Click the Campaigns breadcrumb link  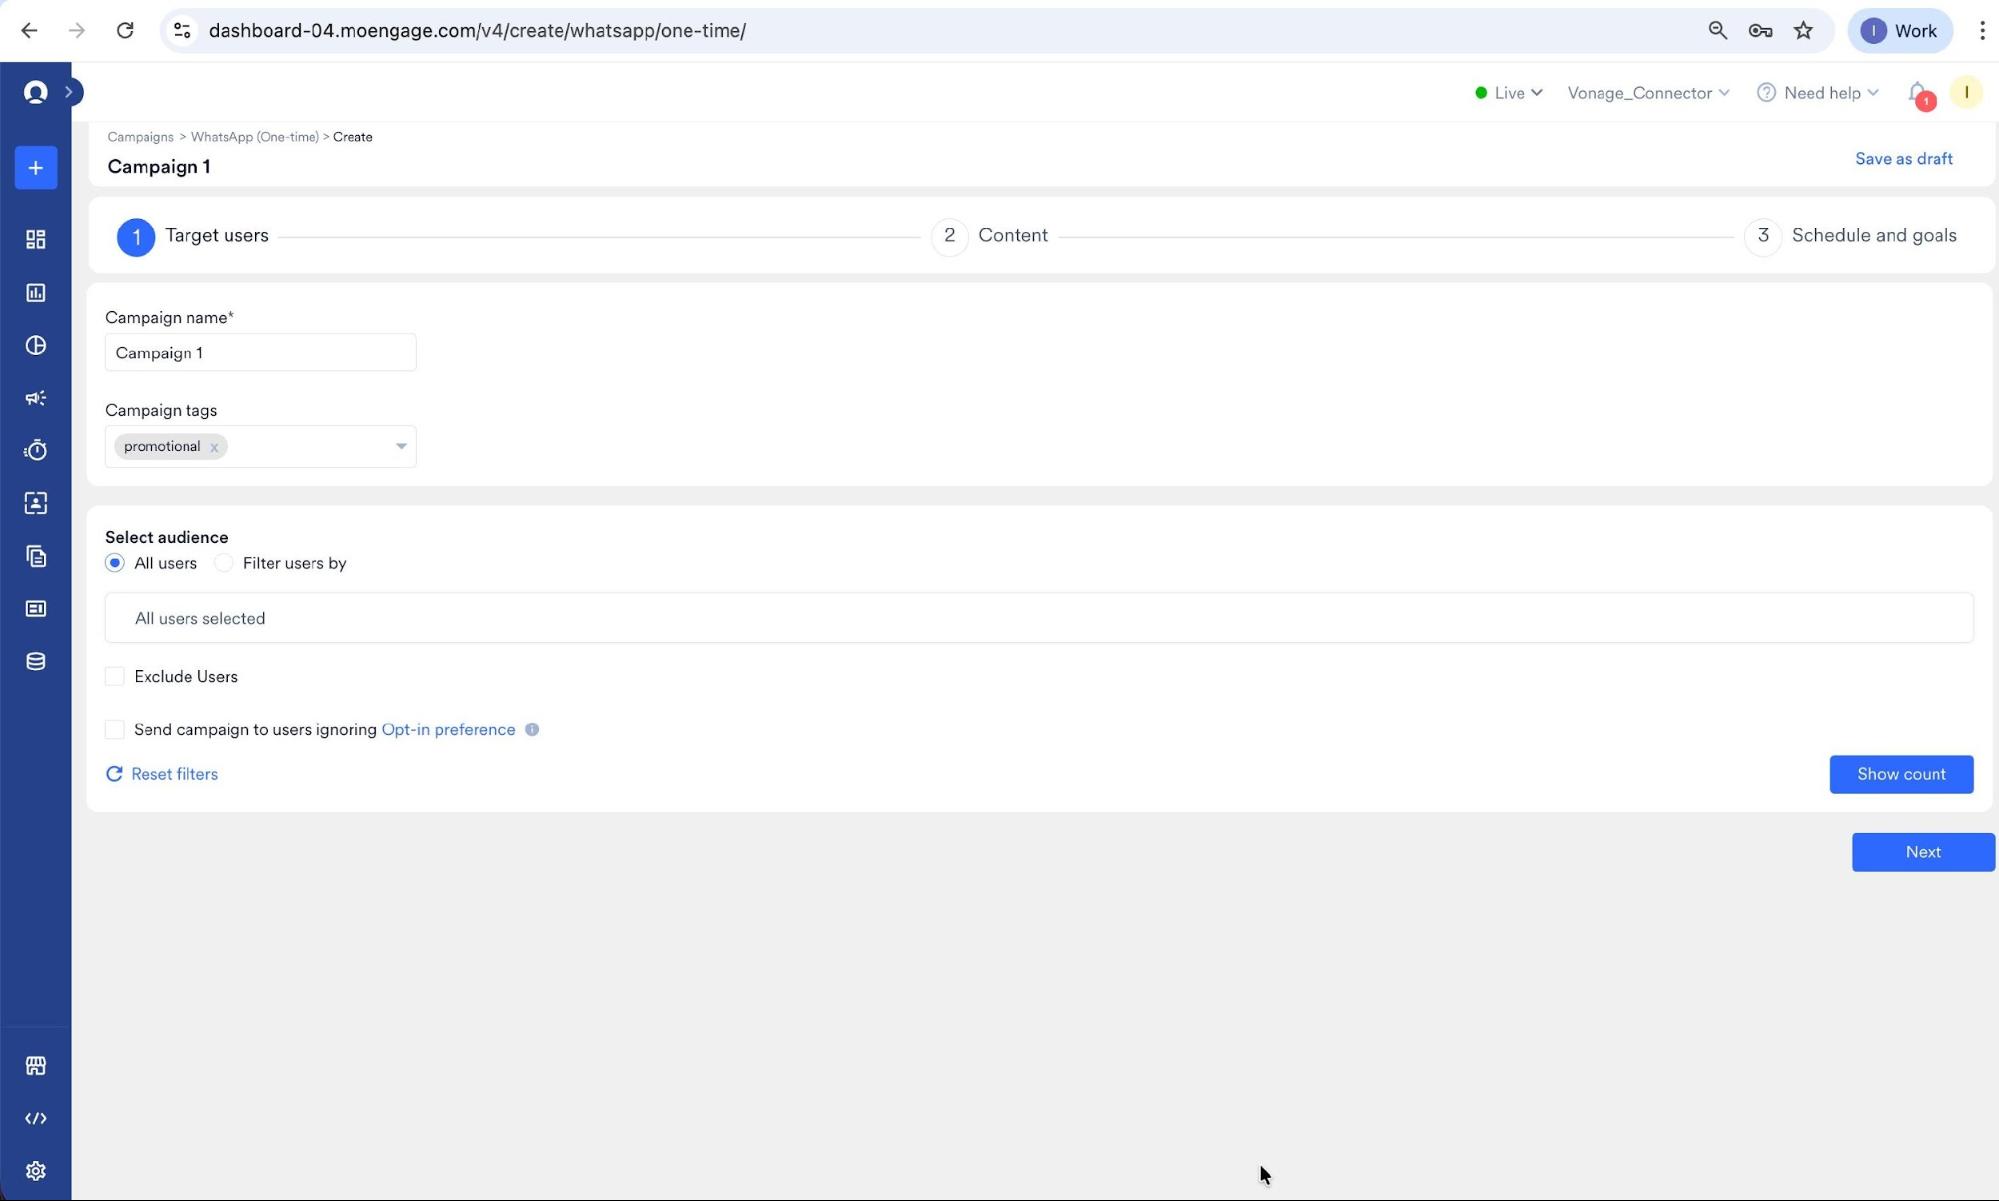pos(140,137)
